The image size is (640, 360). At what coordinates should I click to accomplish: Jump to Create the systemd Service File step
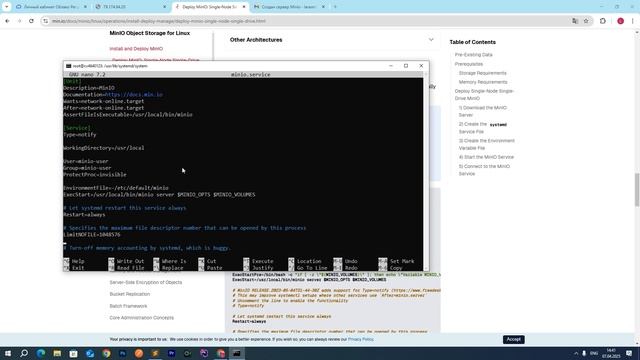[482, 128]
